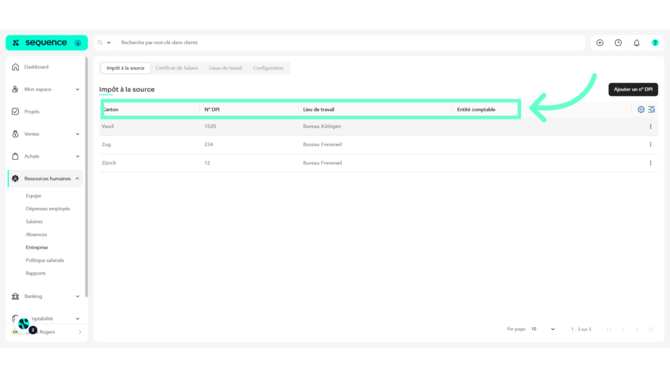670x377 pixels.
Task: Click the Dashboard label in the sidebar
Action: click(36, 67)
